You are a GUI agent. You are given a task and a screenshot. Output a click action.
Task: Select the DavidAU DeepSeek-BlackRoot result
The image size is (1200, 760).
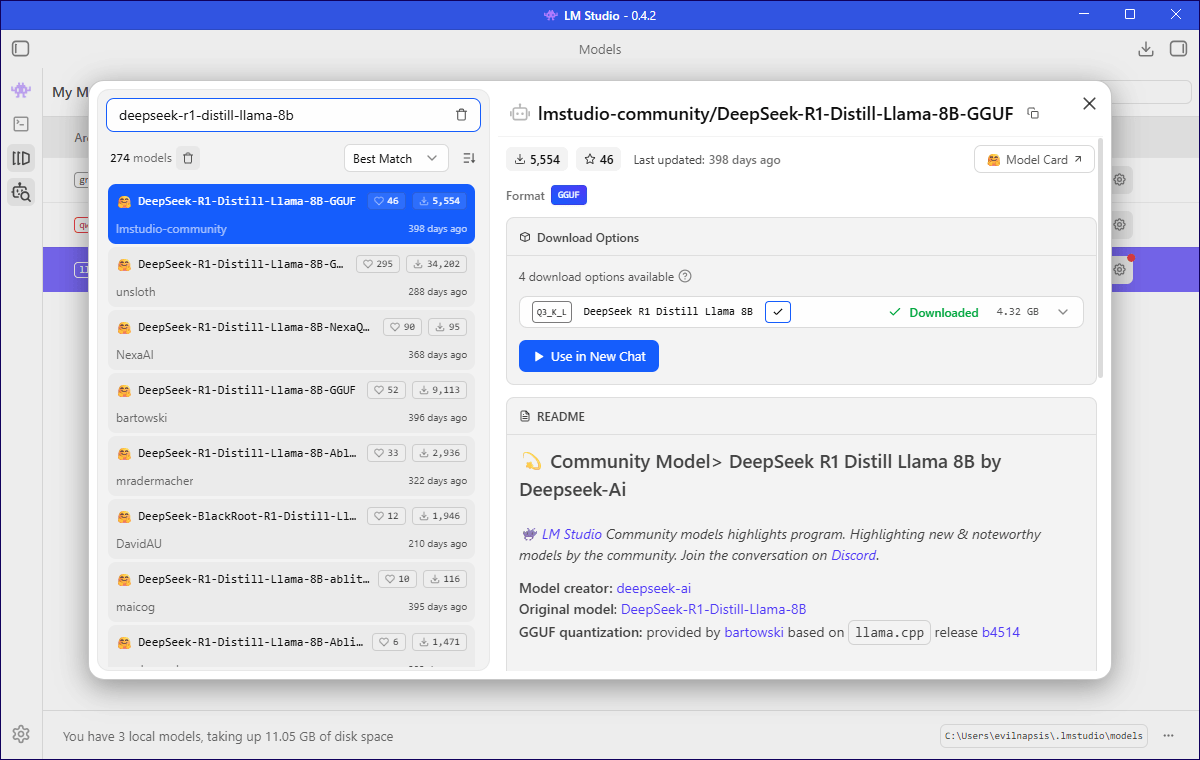point(291,529)
